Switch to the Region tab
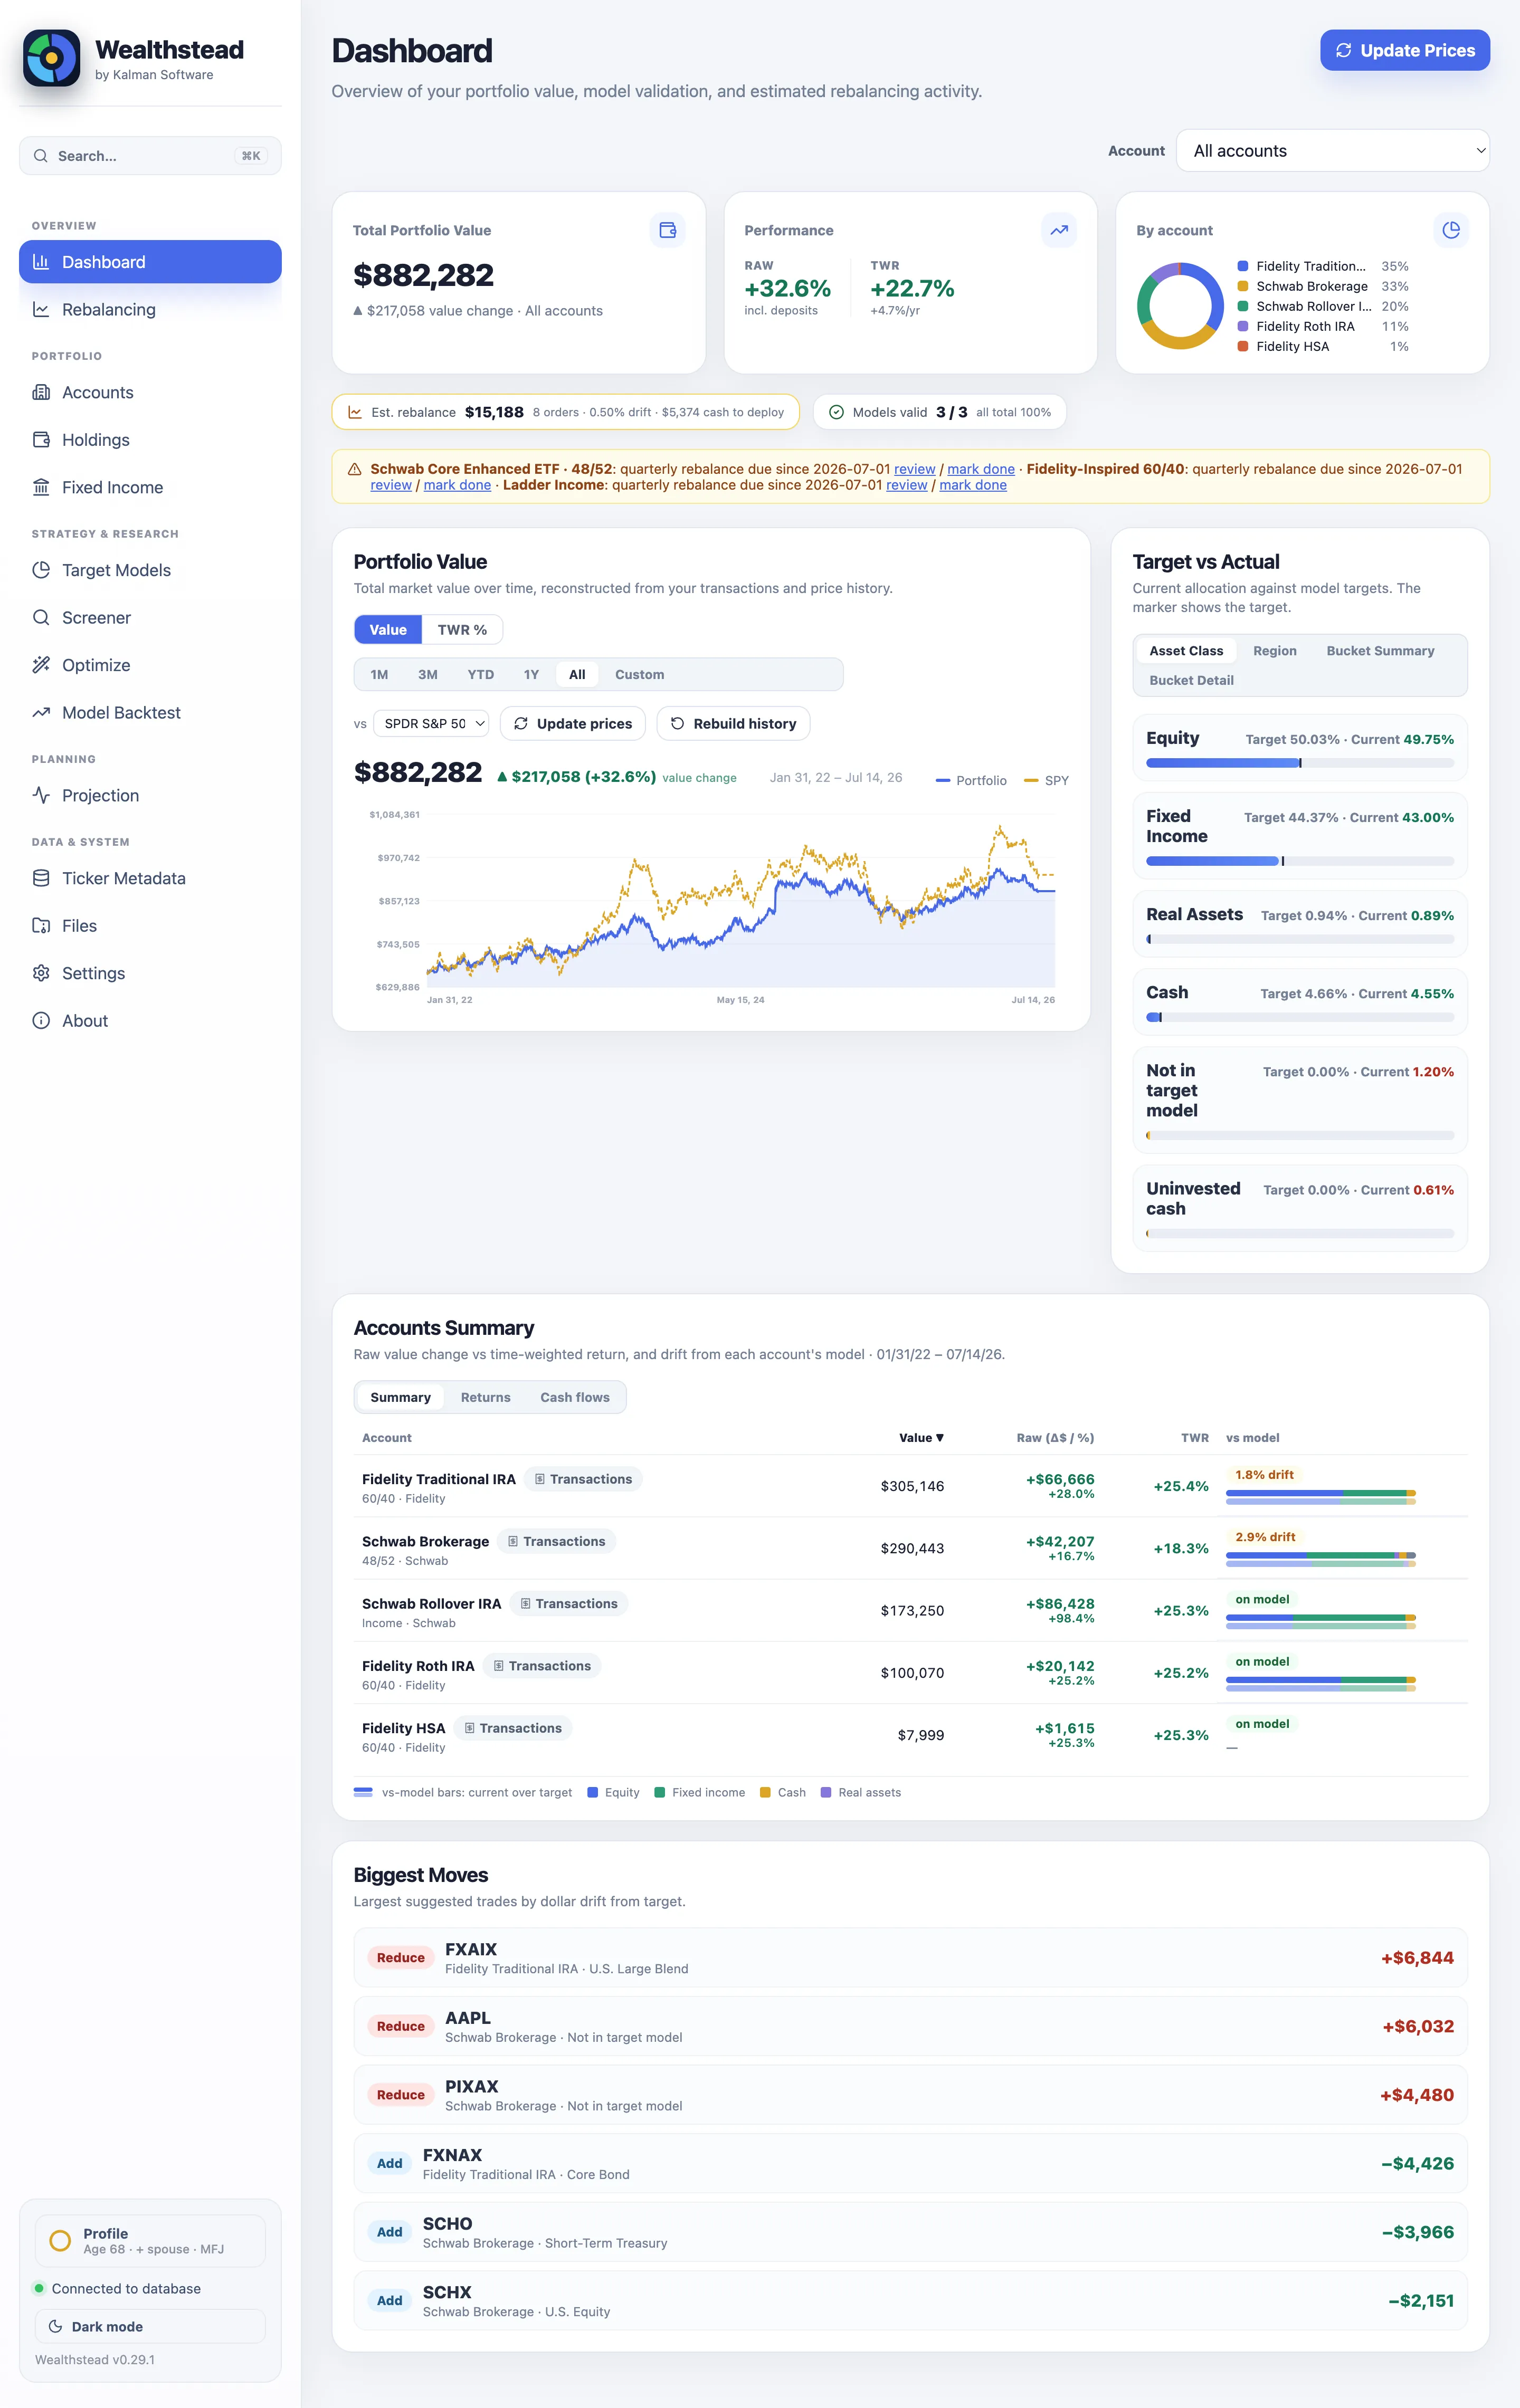 (x=1275, y=651)
